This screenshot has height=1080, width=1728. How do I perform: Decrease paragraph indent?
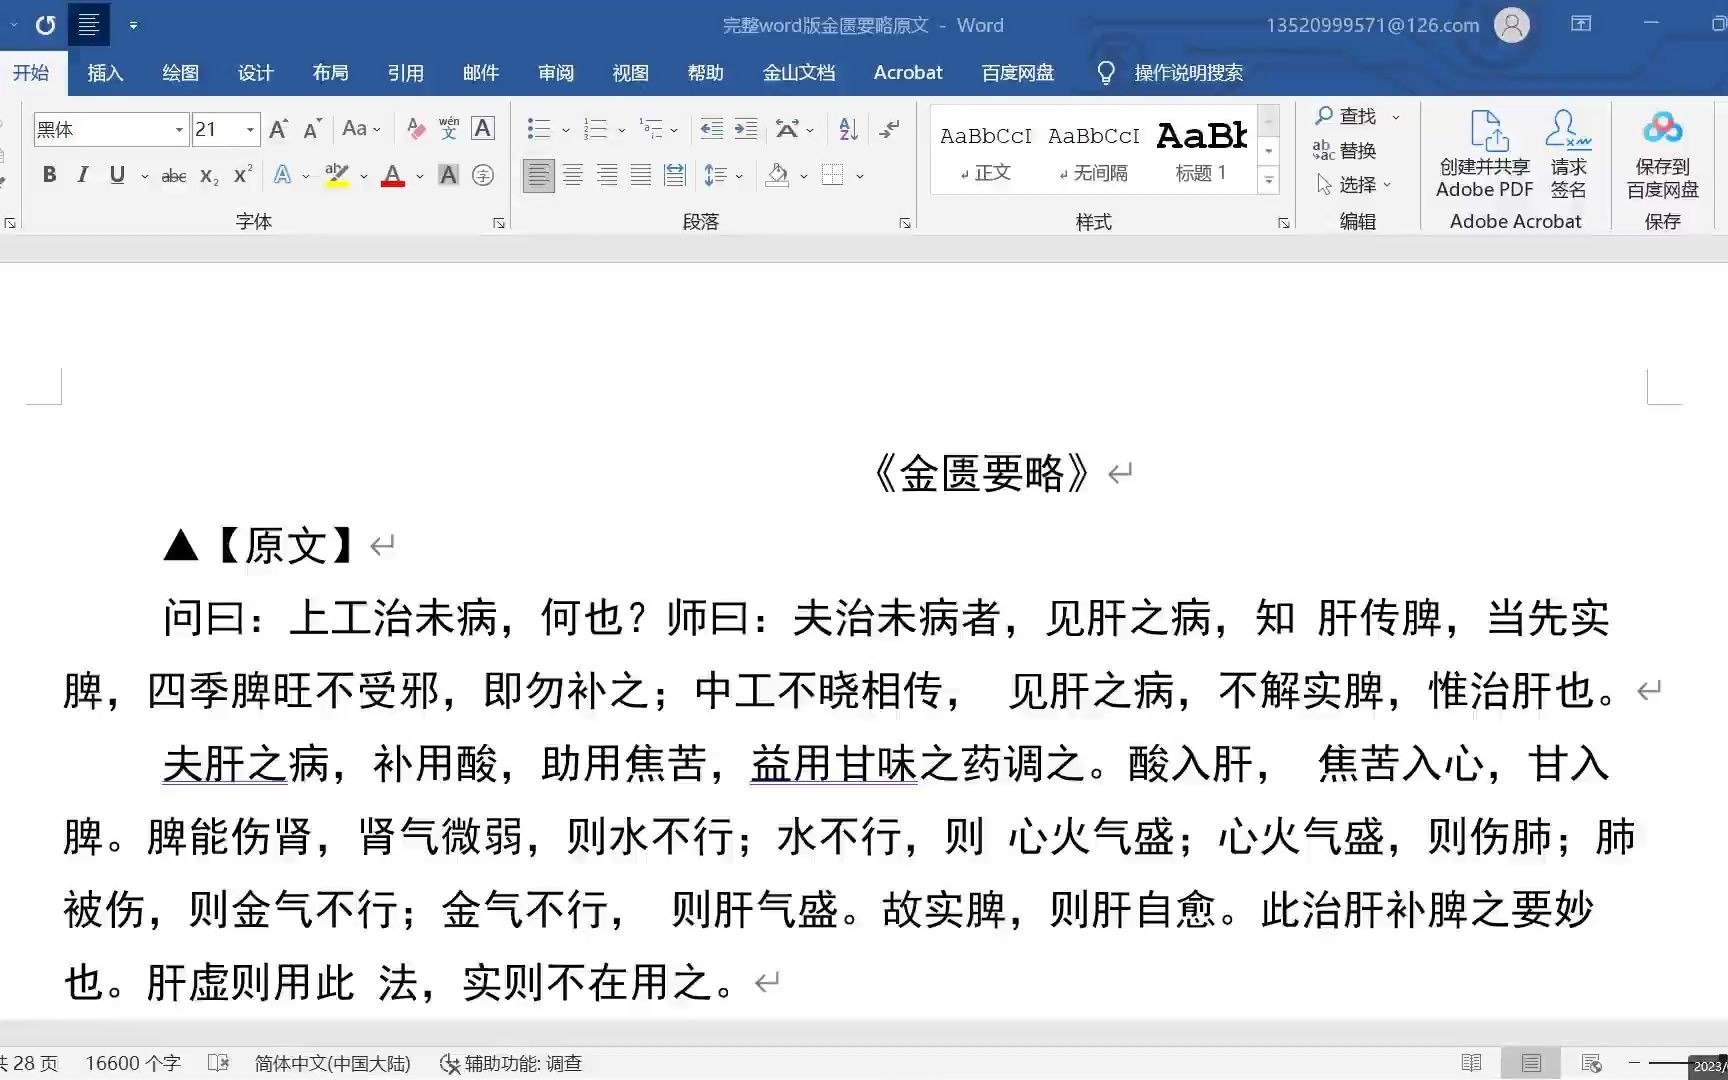pyautogui.click(x=712, y=129)
